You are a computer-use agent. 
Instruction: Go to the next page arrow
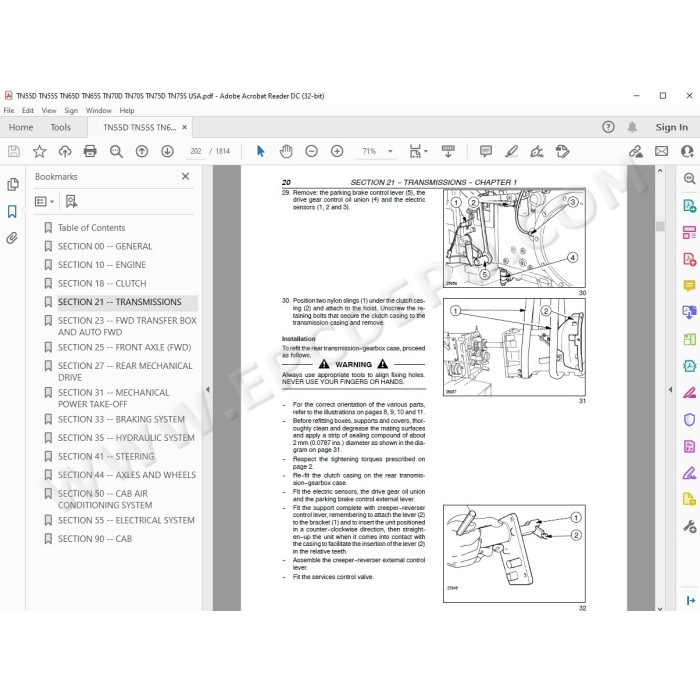coord(167,151)
